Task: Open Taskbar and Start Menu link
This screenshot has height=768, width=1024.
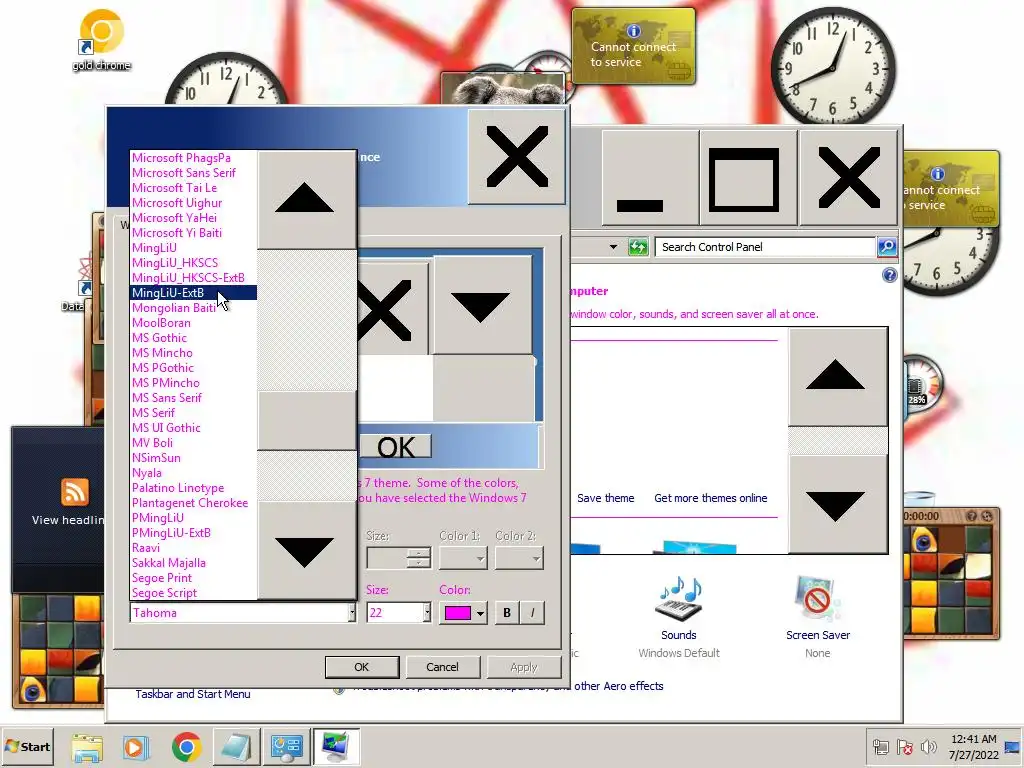Action: point(193,694)
